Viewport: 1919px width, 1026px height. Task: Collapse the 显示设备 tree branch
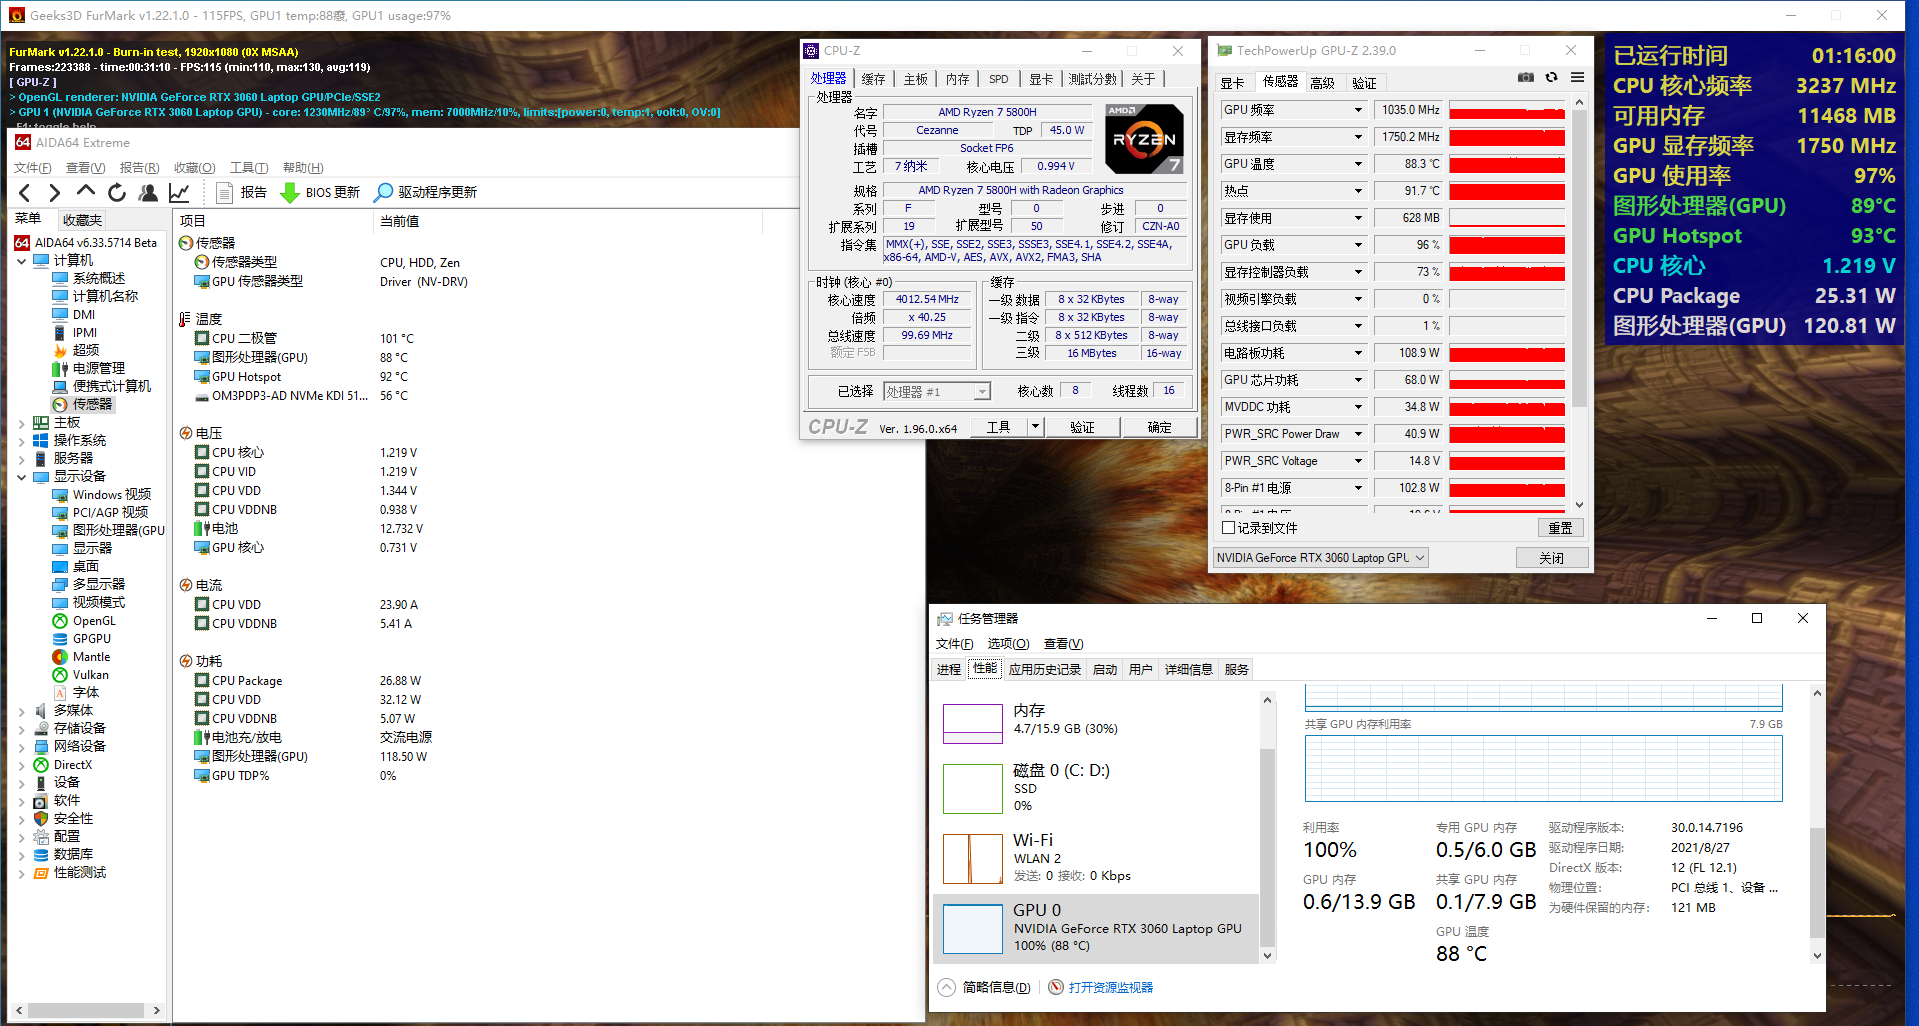click(x=21, y=476)
